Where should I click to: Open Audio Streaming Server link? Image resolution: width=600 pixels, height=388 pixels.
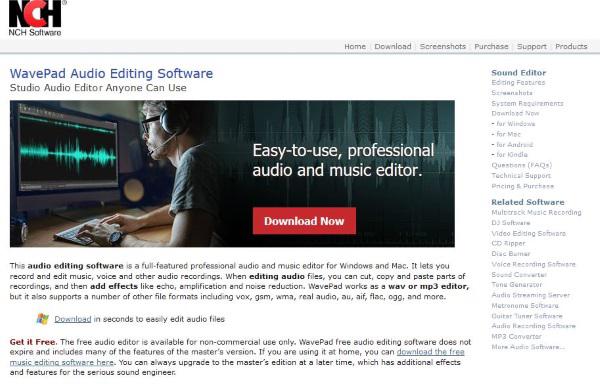click(530, 295)
